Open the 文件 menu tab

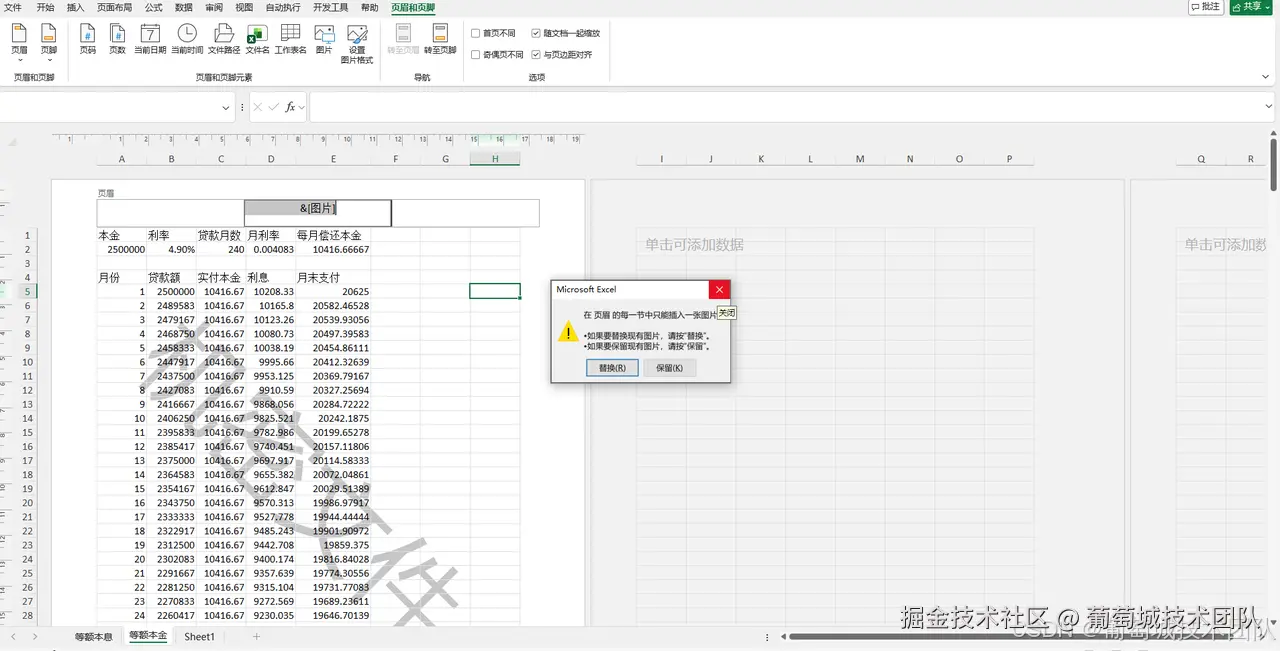(13, 7)
